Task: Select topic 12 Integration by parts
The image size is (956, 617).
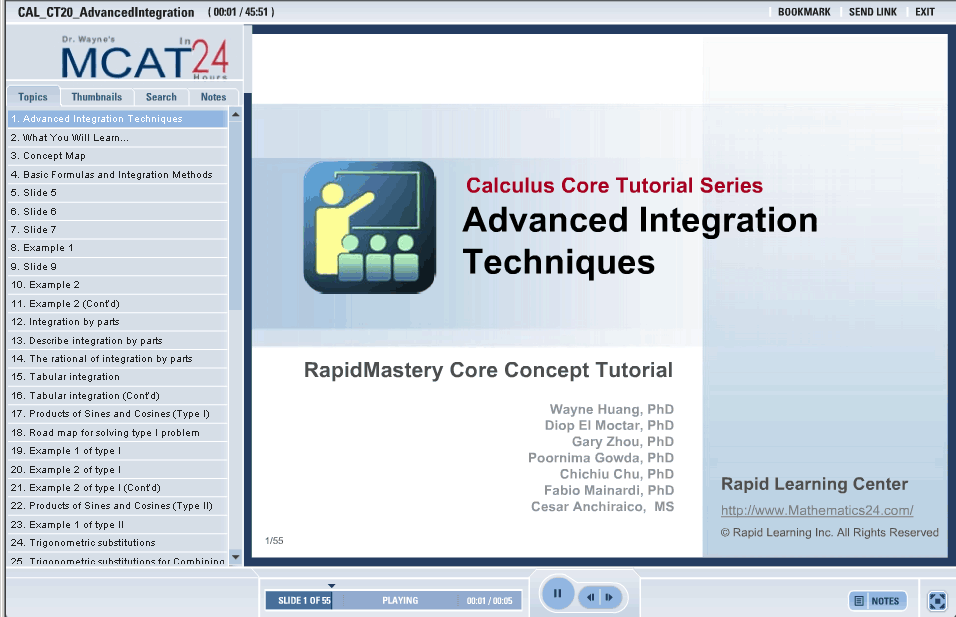Action: 65,322
